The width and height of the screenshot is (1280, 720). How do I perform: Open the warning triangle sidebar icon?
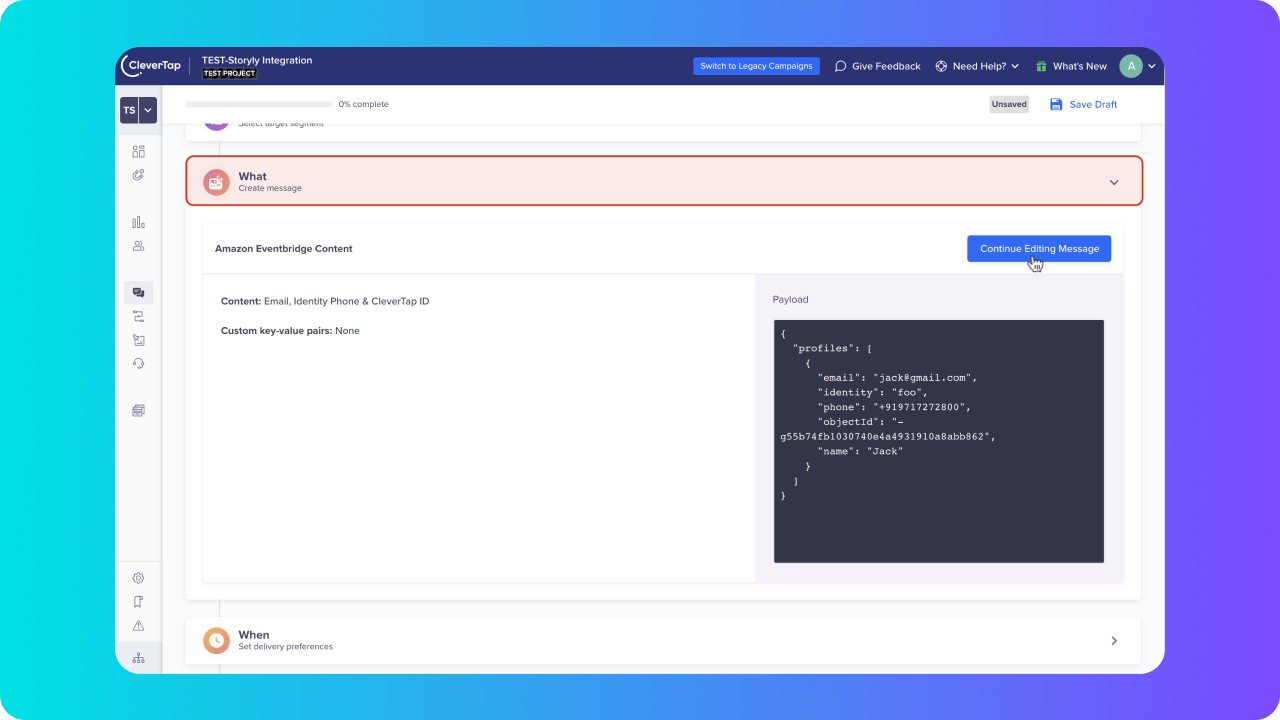[x=138, y=626]
